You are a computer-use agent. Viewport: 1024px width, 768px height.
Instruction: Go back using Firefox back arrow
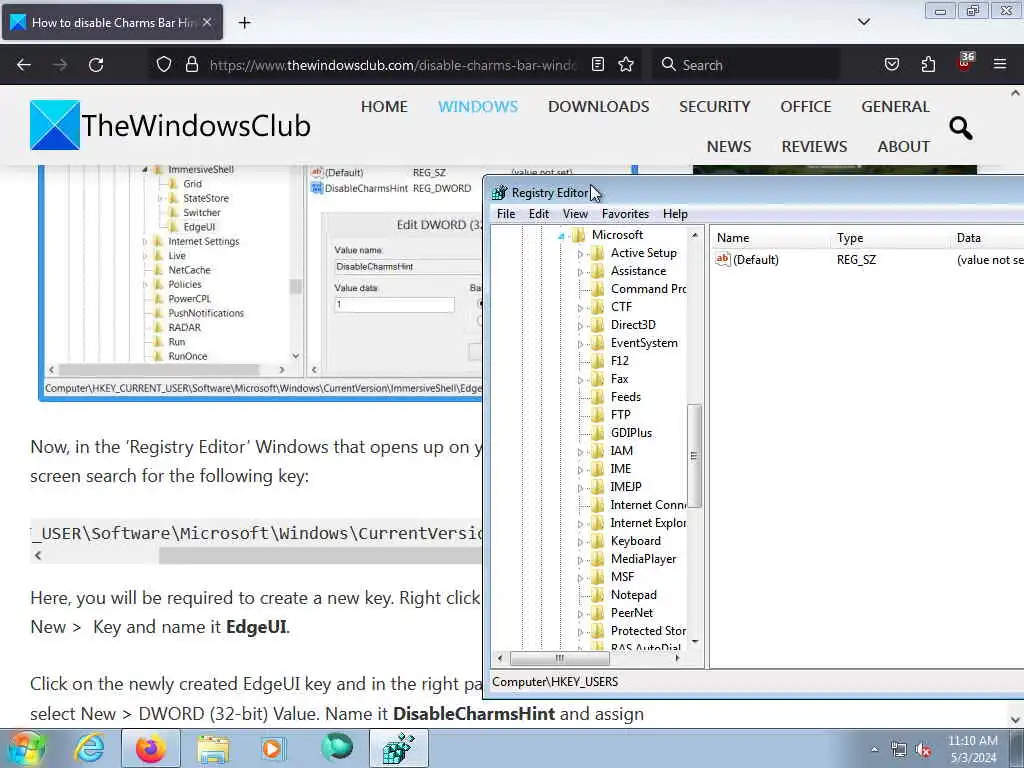(x=24, y=65)
